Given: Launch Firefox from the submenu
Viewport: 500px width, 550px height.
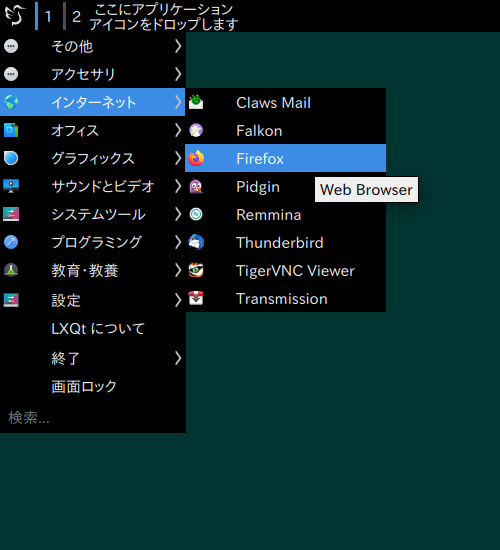Looking at the screenshot, I should pyautogui.click(x=285, y=158).
